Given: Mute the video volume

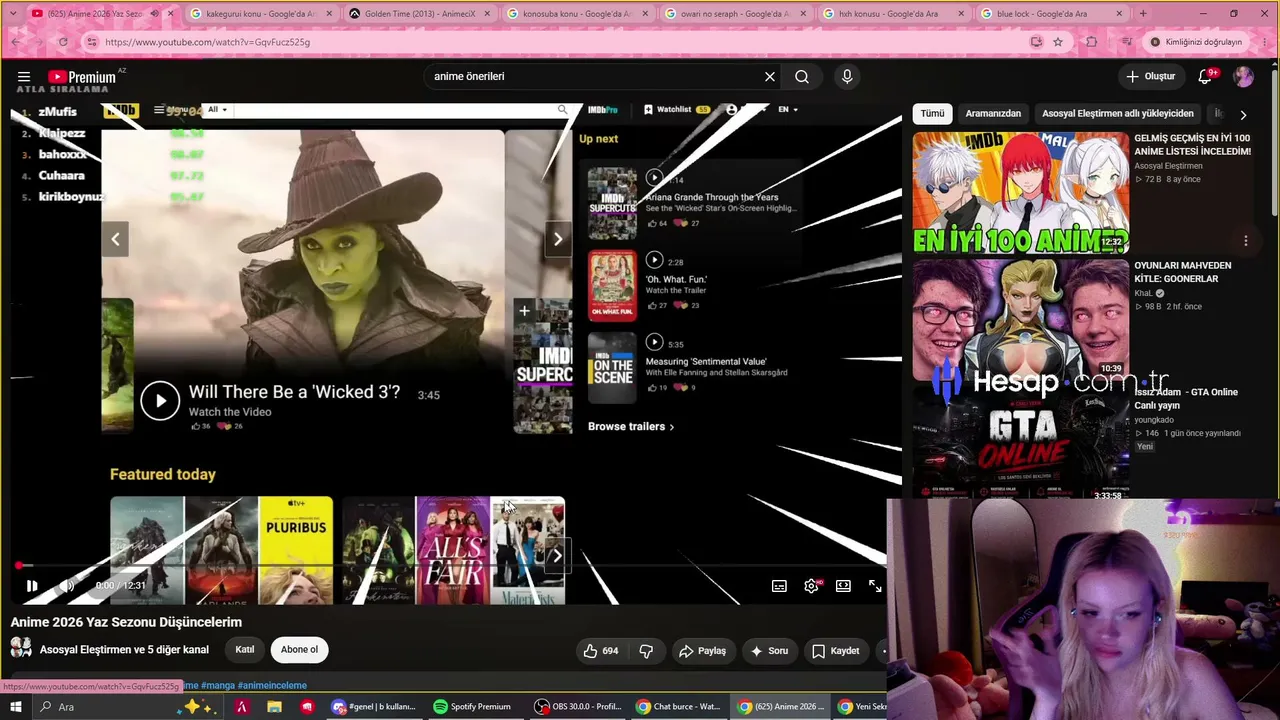Looking at the screenshot, I should [x=66, y=586].
